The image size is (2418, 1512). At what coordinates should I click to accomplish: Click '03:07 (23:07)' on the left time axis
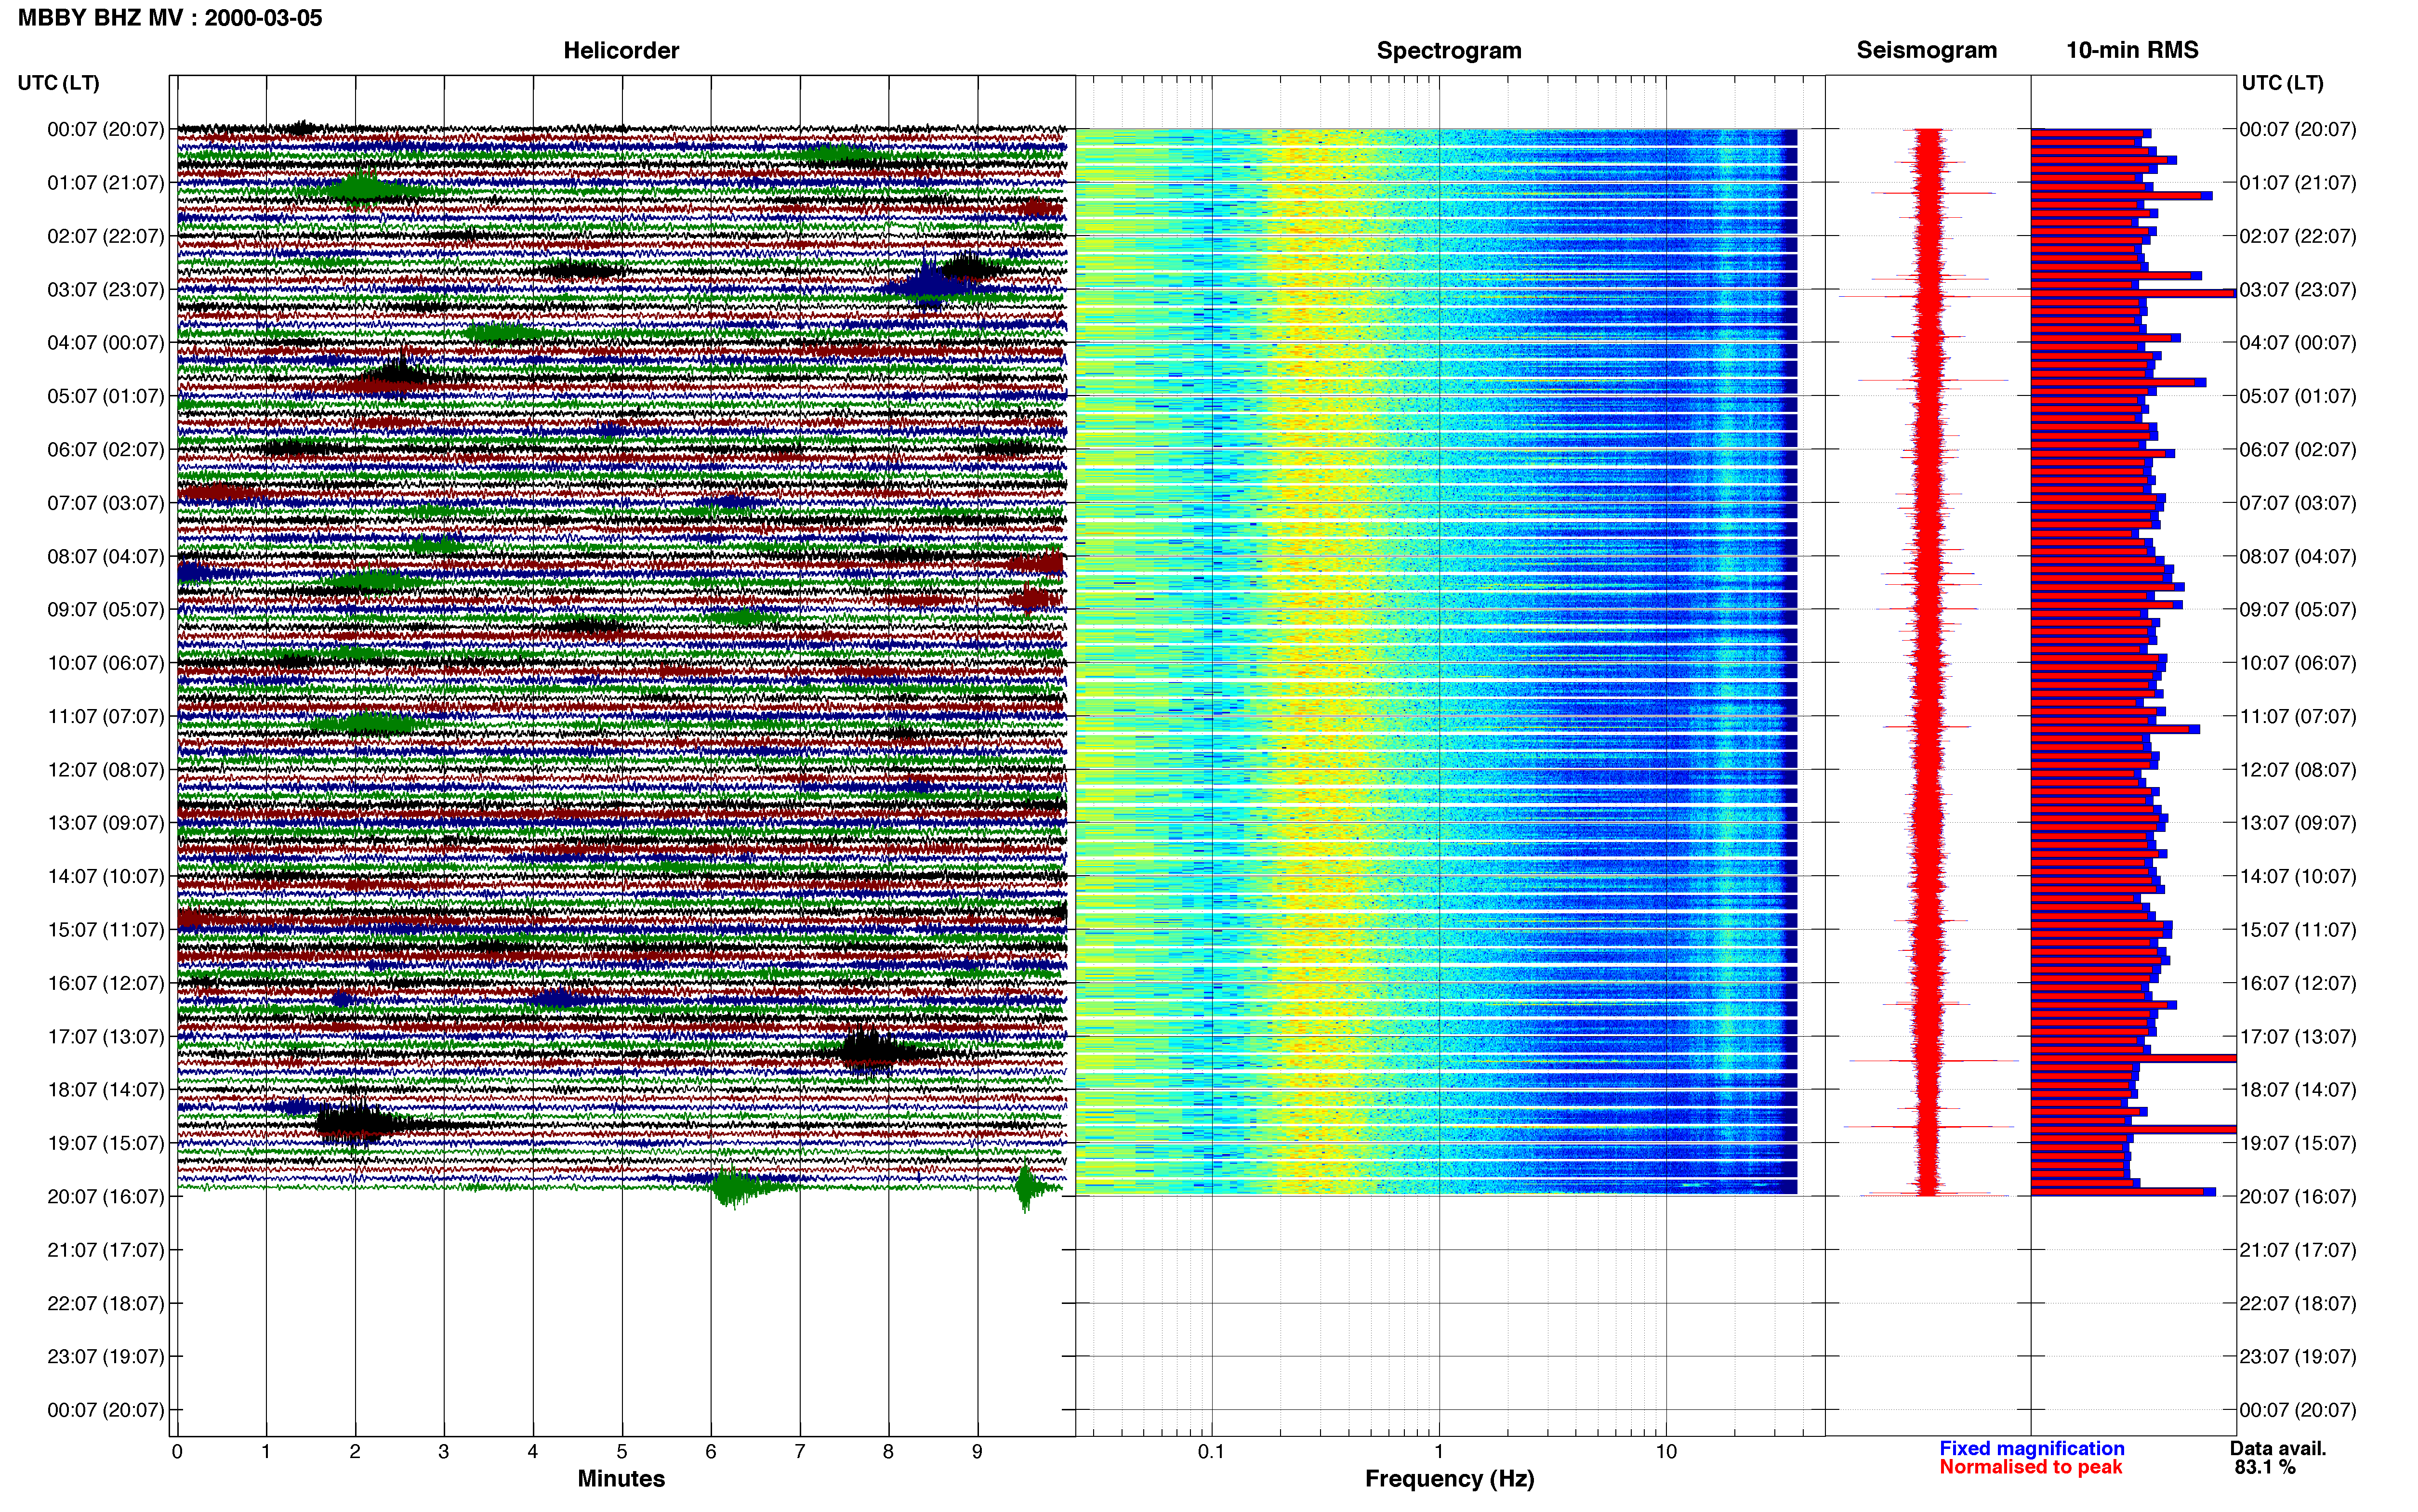pos(105,290)
